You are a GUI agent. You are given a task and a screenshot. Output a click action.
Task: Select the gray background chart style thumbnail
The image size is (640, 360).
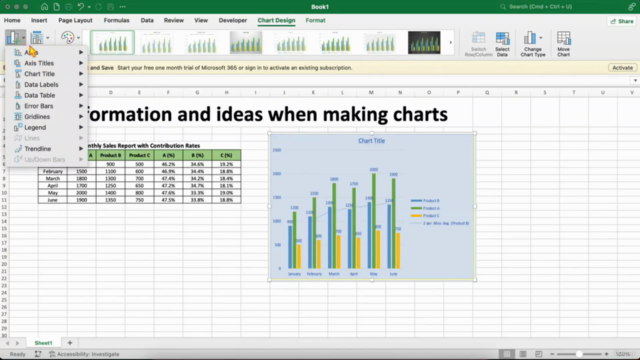click(246, 42)
